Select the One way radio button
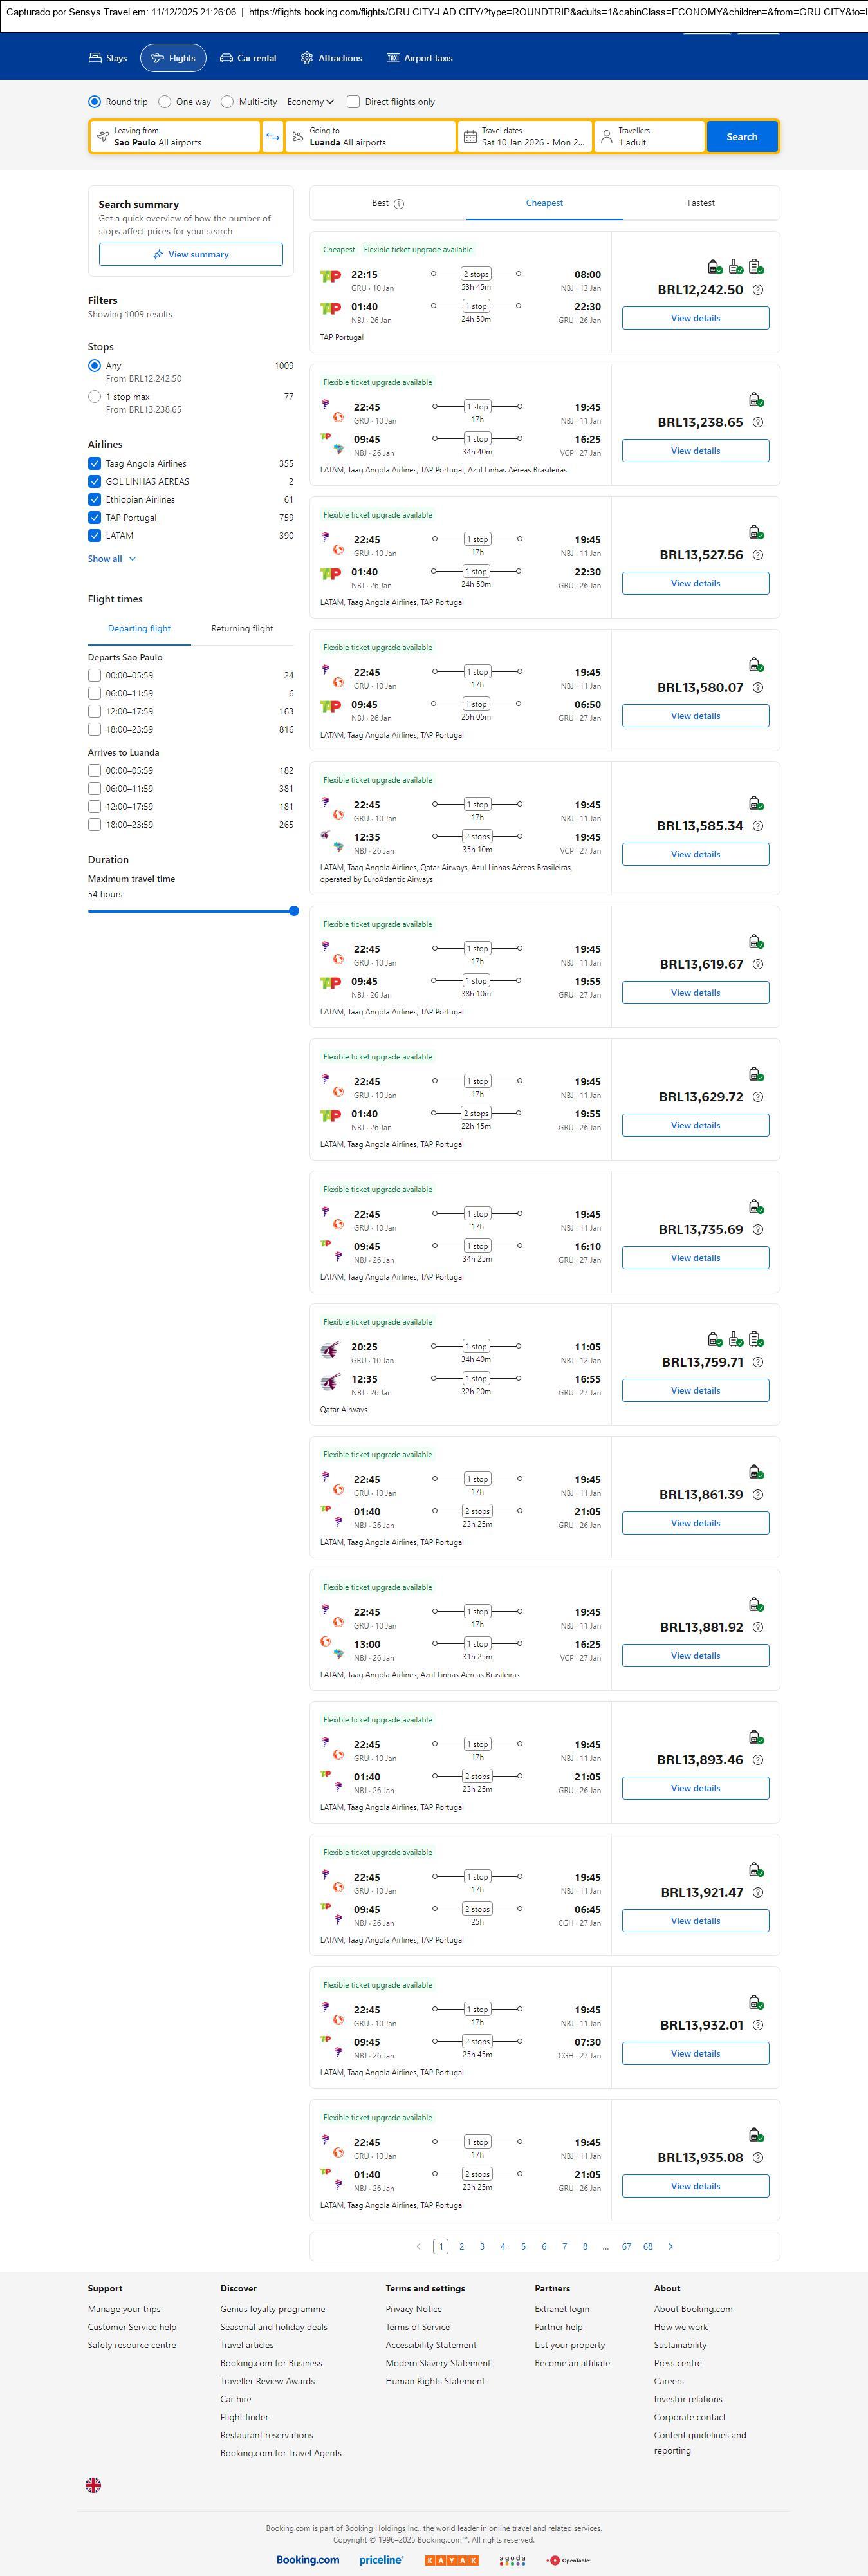The width and height of the screenshot is (868, 2576). pyautogui.click(x=165, y=102)
